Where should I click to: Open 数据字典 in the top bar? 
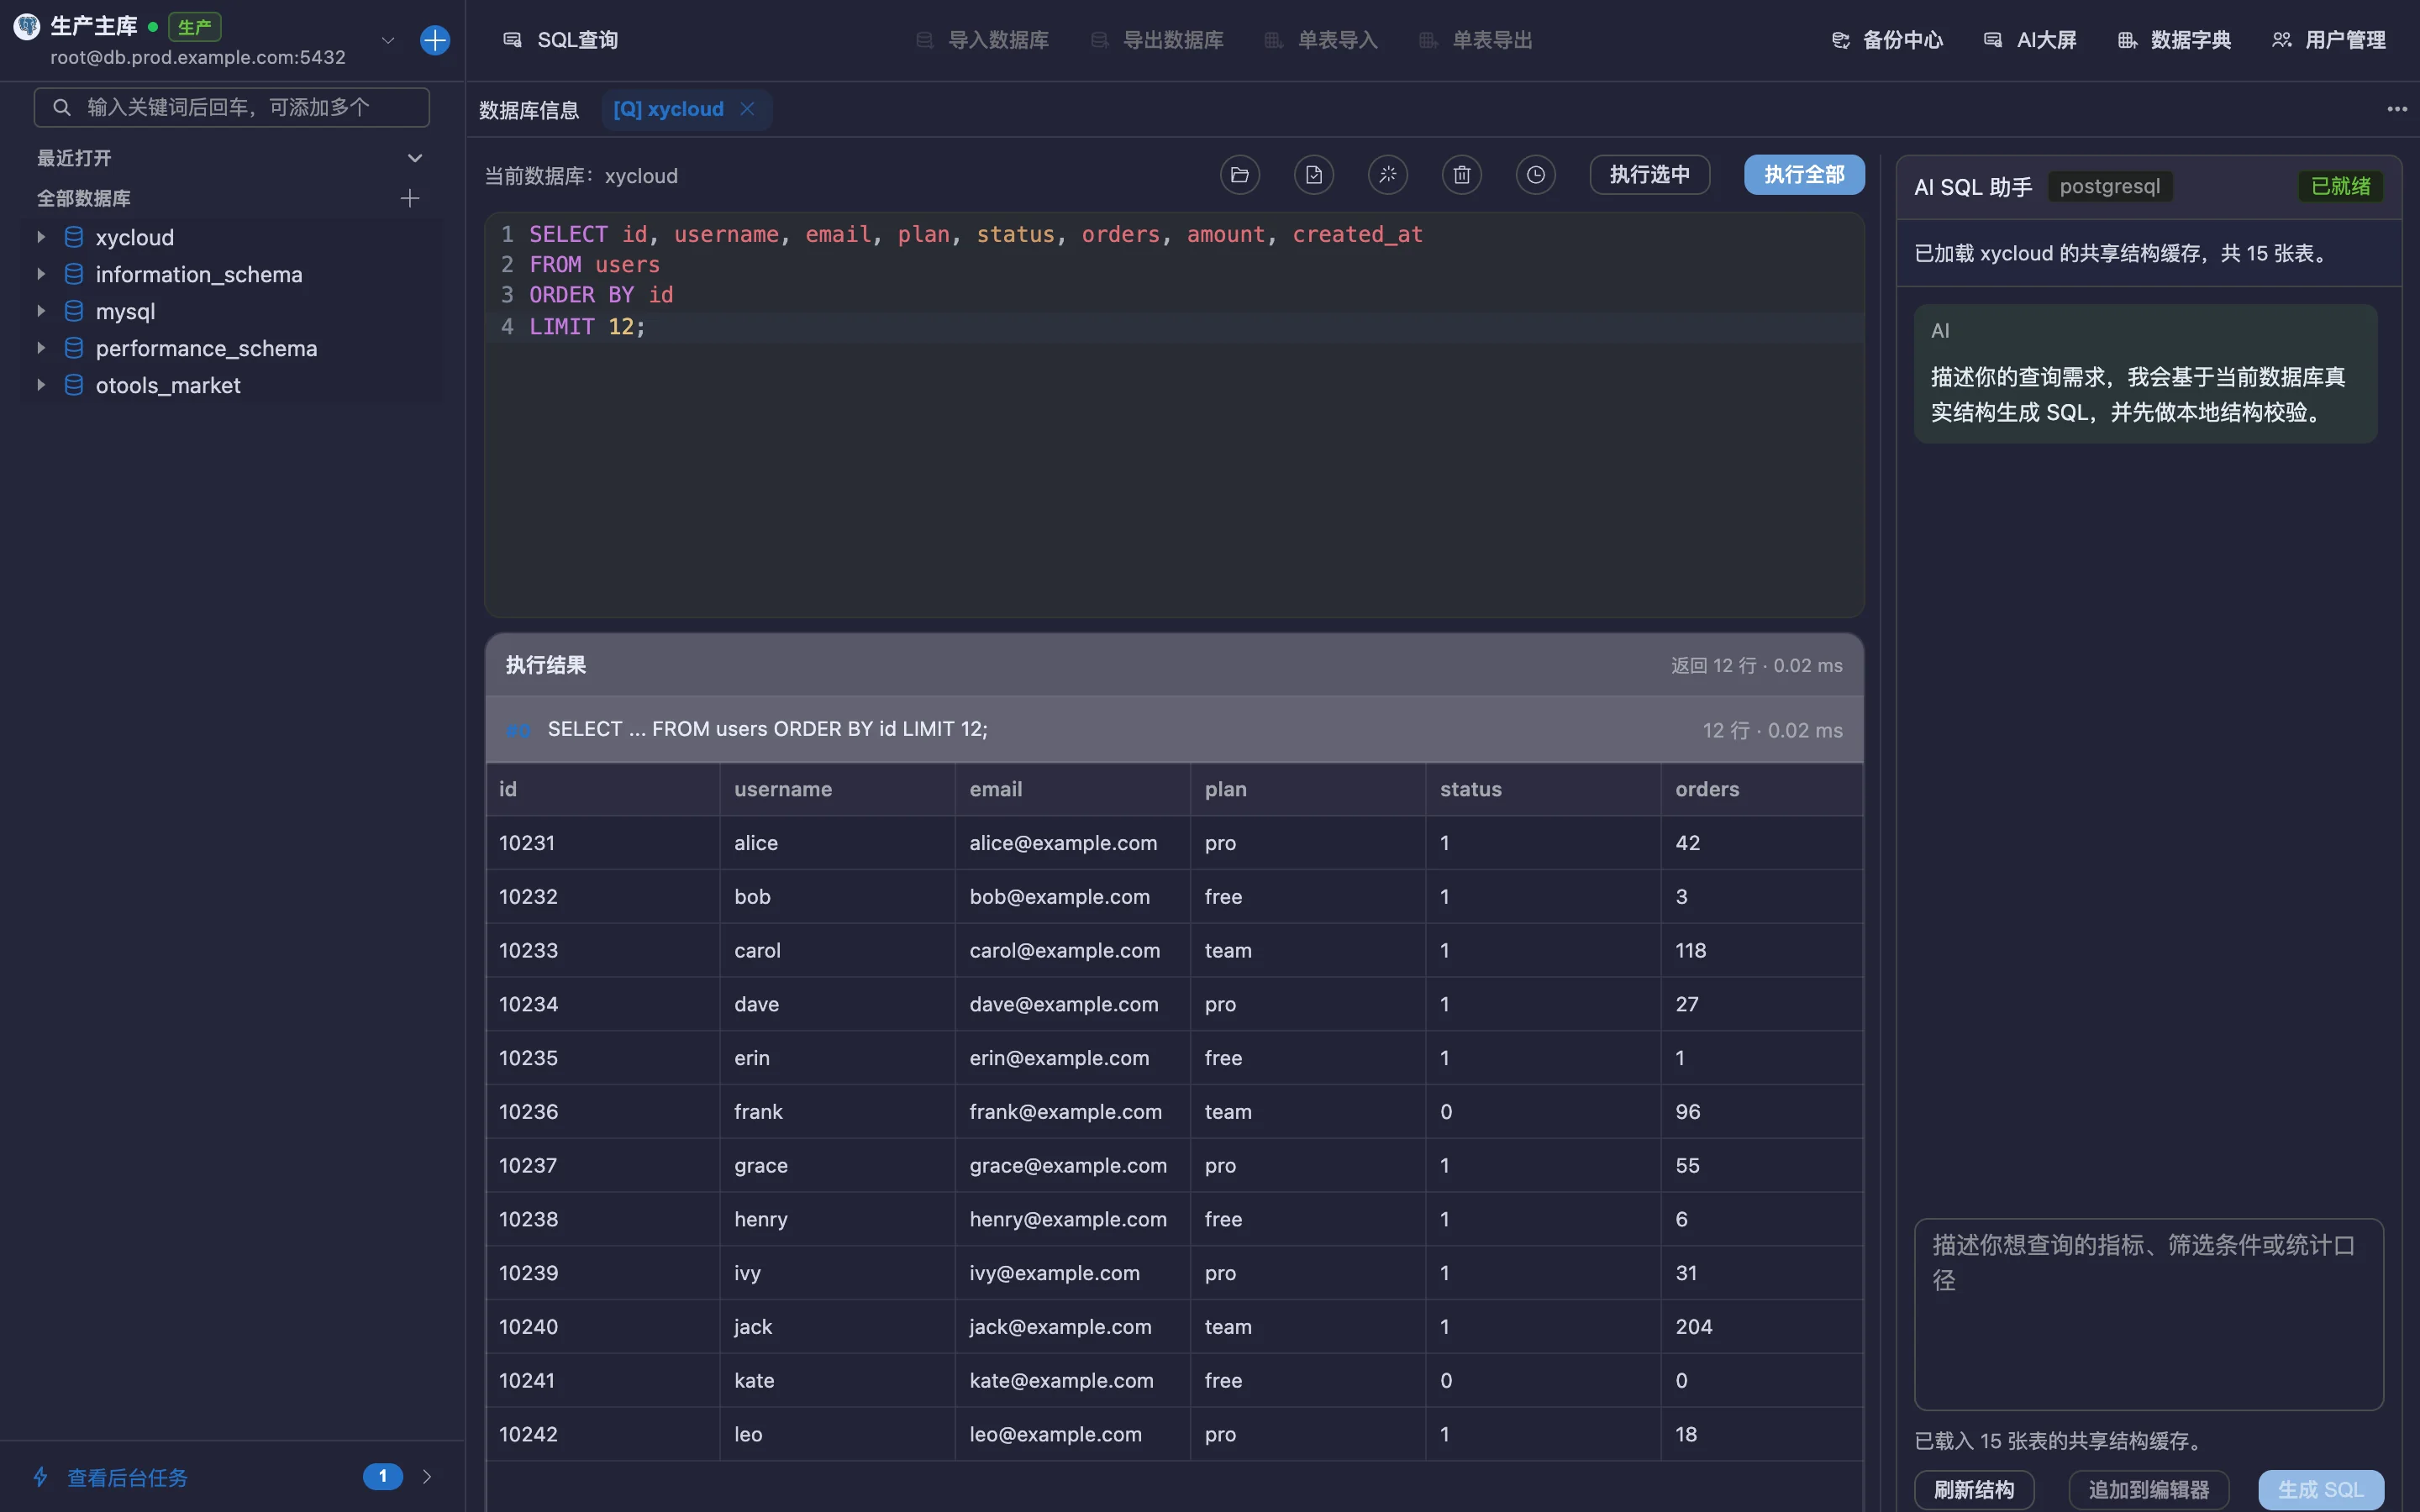coord(2174,40)
